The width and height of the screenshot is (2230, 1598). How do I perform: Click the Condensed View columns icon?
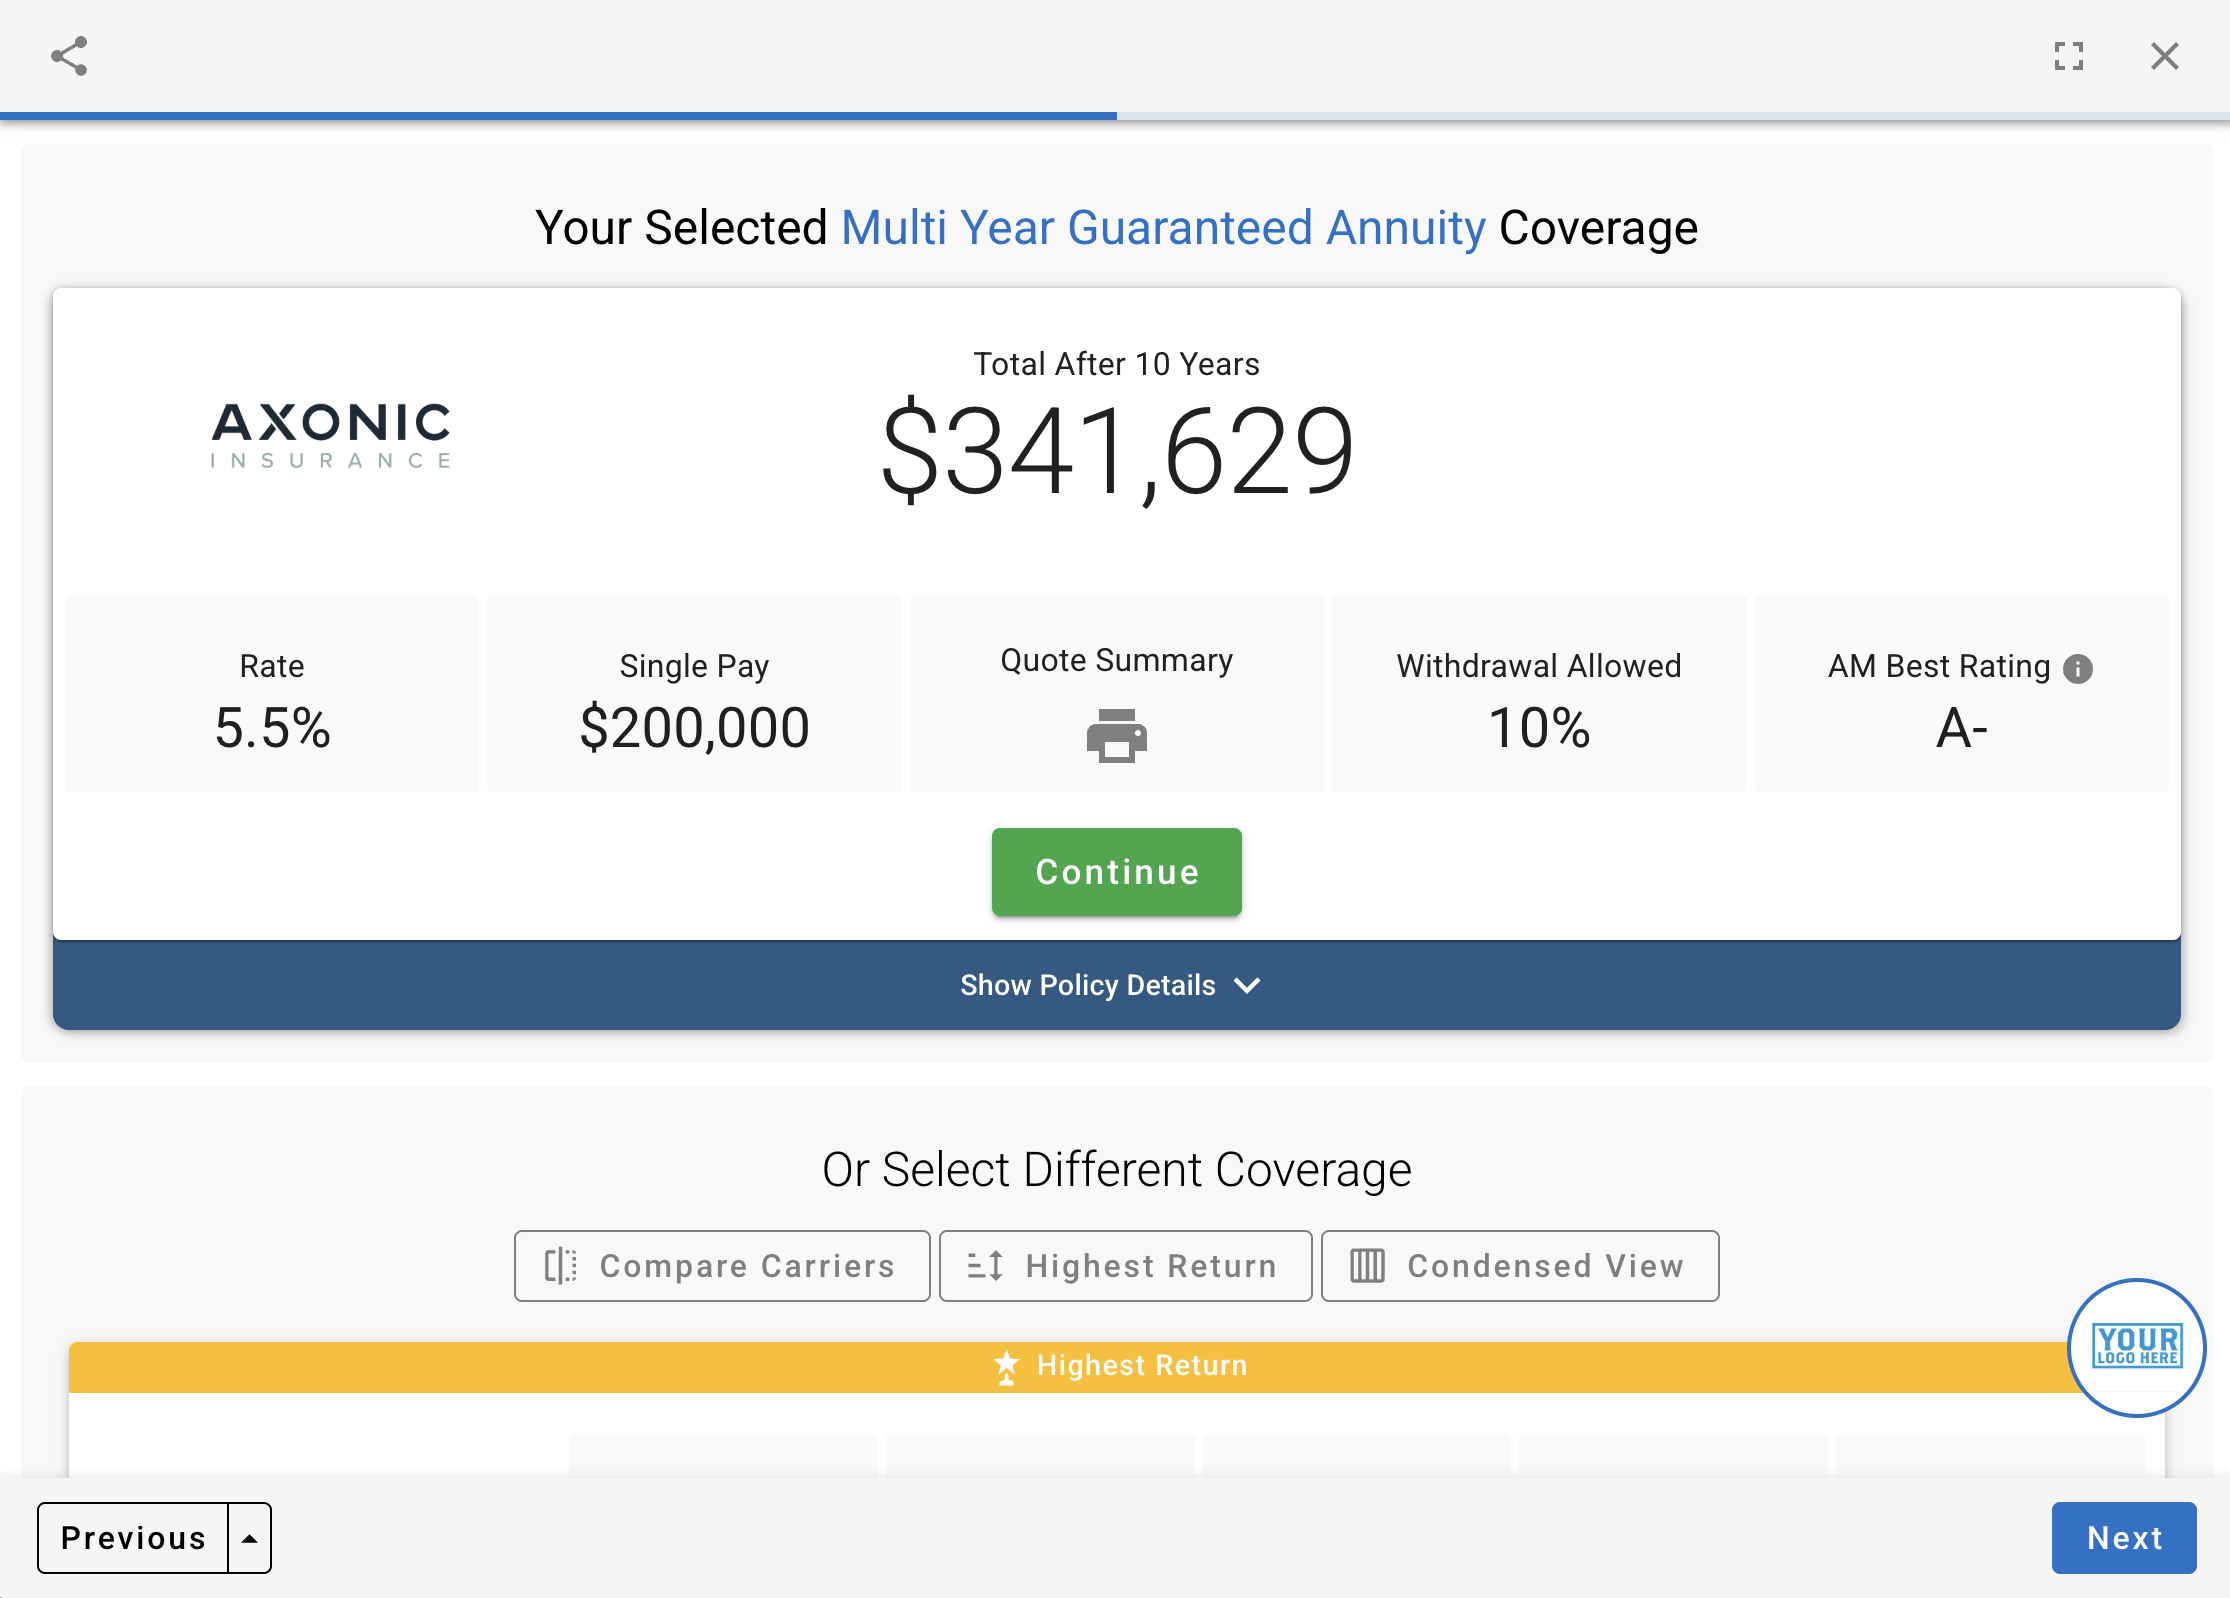(1367, 1266)
